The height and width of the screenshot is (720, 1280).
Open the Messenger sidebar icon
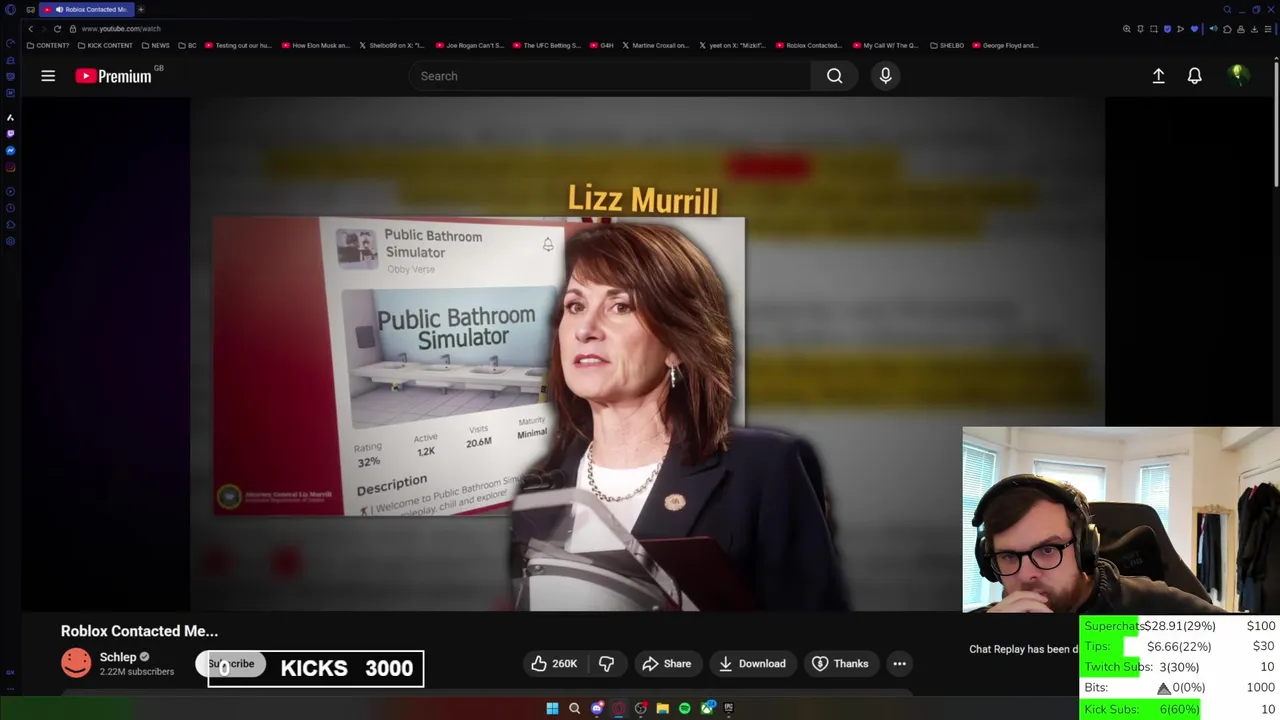[10, 150]
